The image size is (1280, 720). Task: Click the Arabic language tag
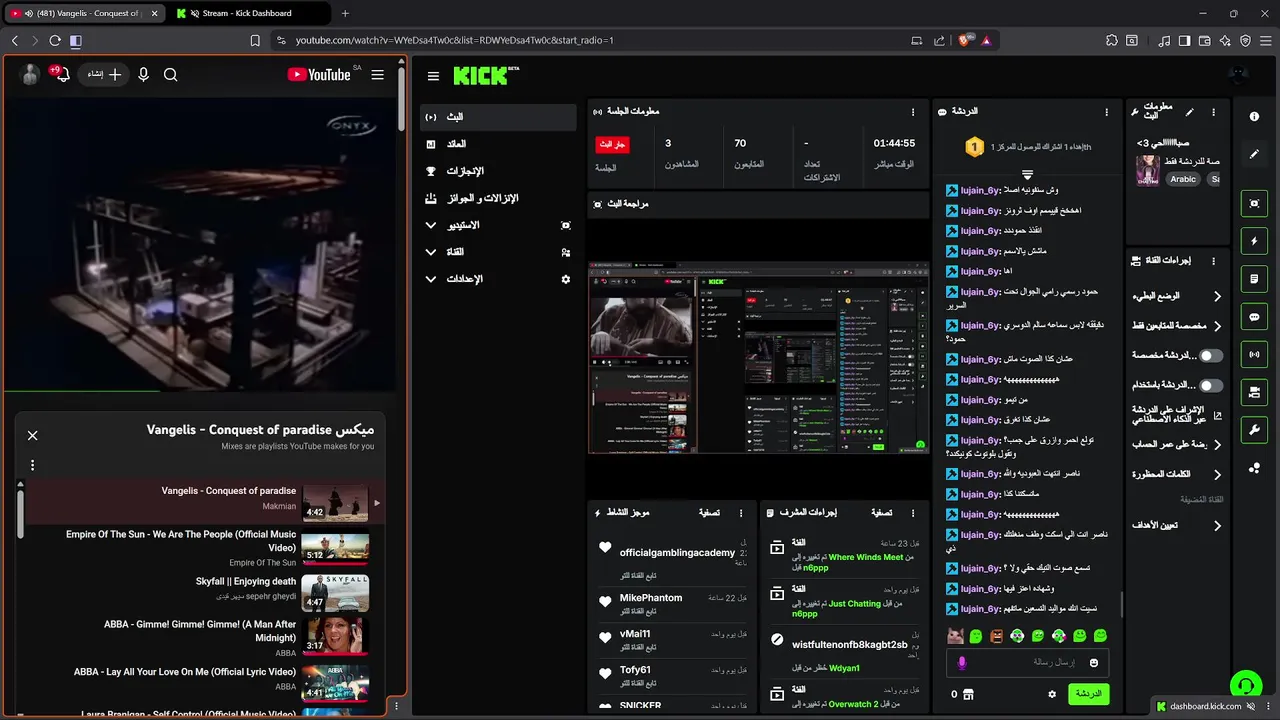pos(1183,179)
